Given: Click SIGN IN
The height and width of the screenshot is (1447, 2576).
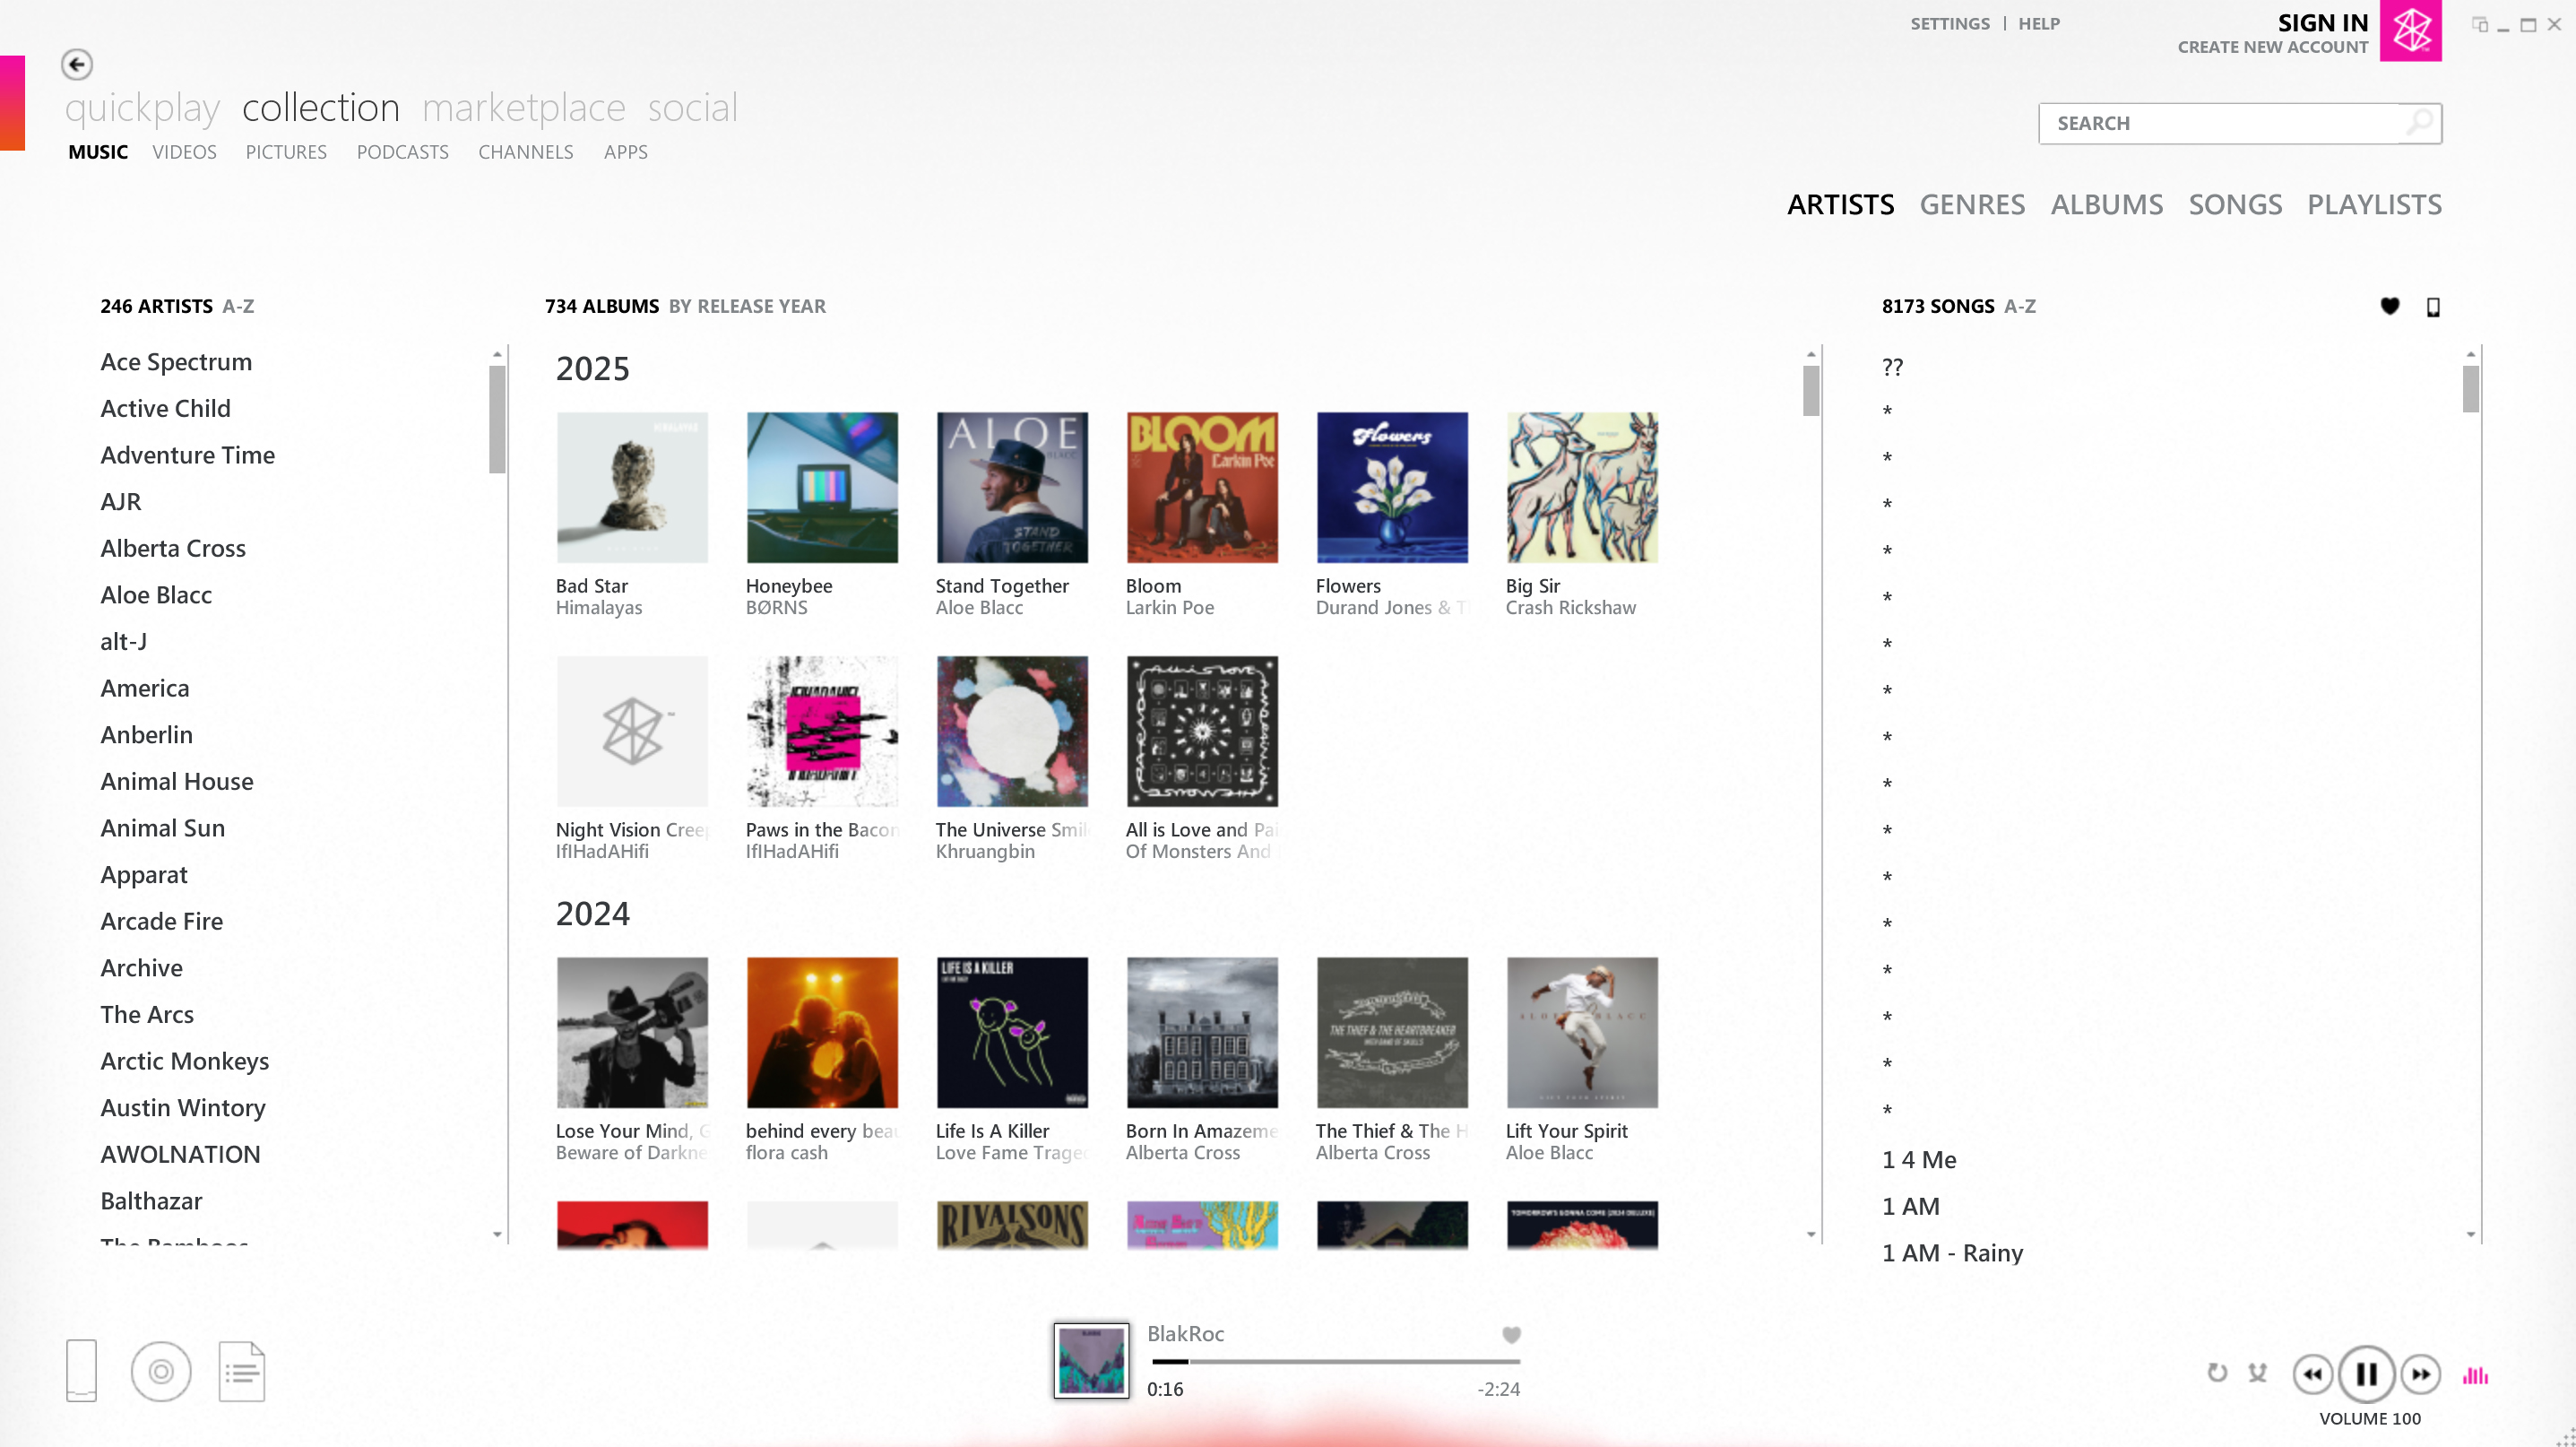Looking at the screenshot, I should click(2322, 23).
